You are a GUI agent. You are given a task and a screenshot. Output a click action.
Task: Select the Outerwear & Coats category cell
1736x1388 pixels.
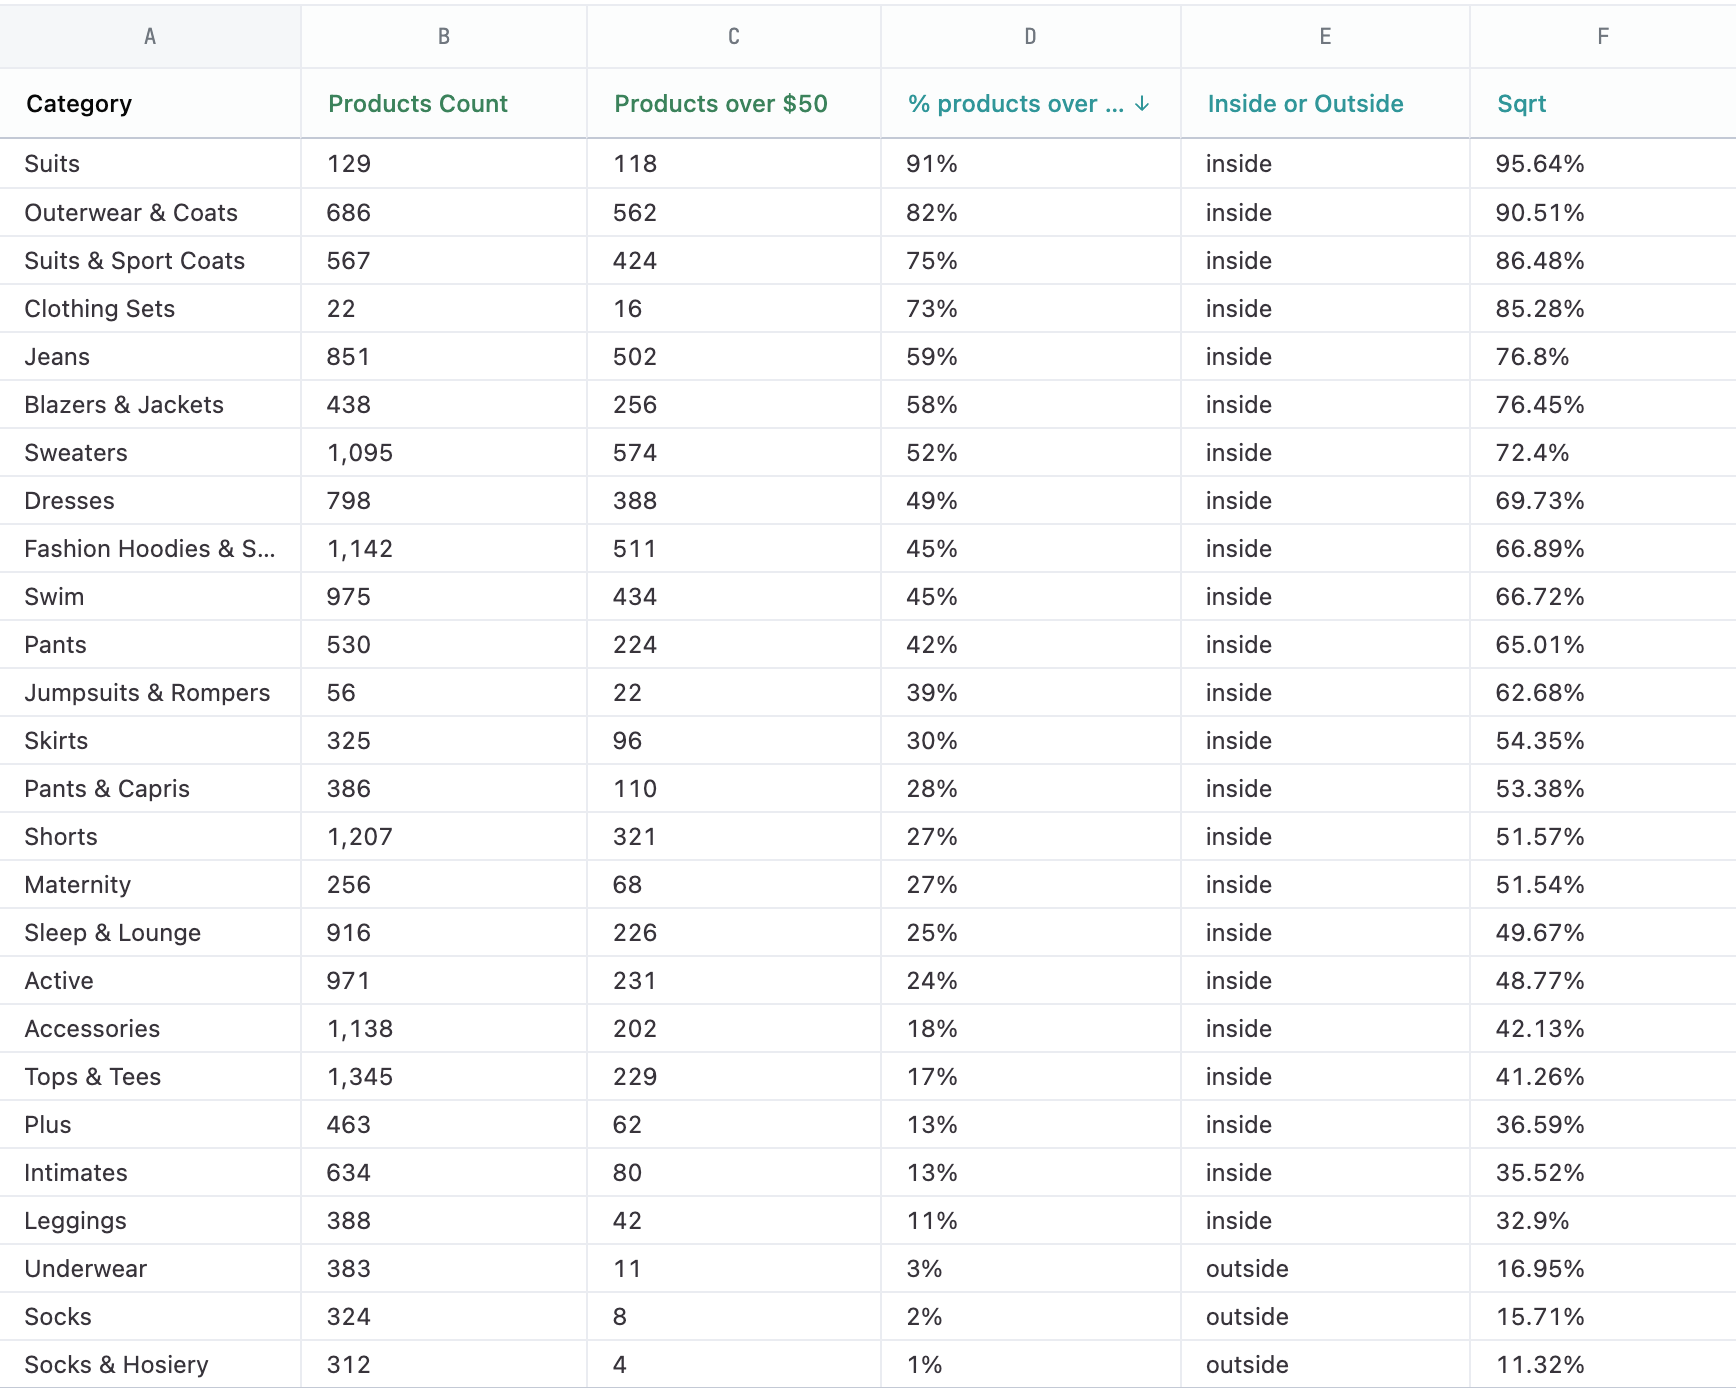tap(131, 213)
